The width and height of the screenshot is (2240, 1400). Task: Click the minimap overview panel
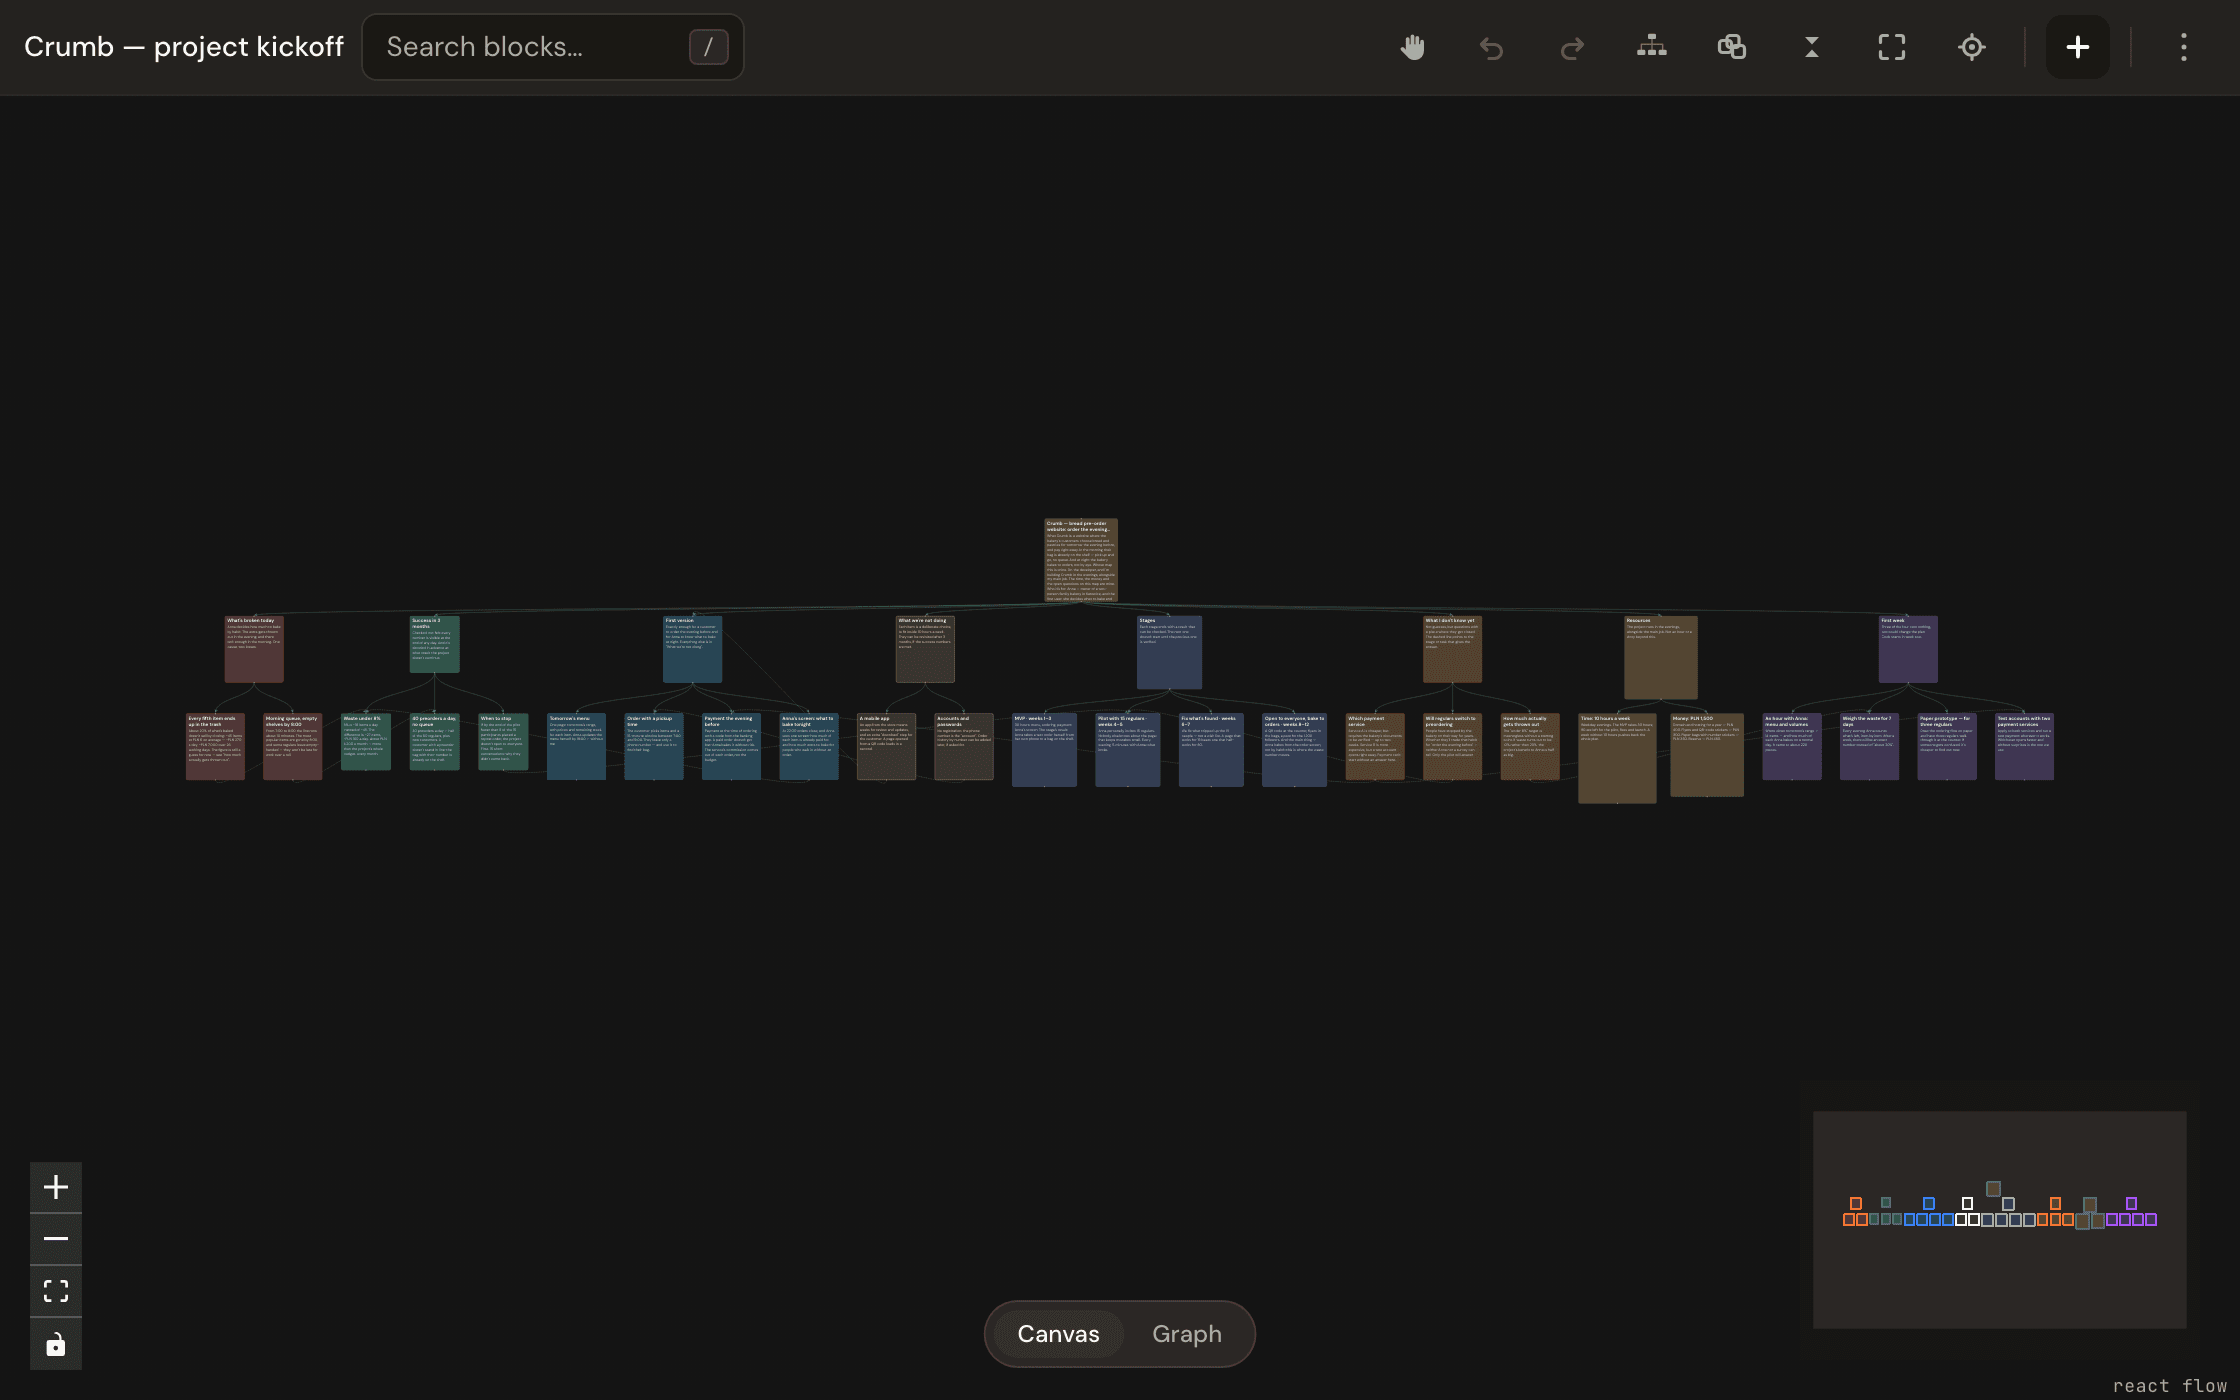[1999, 1219]
